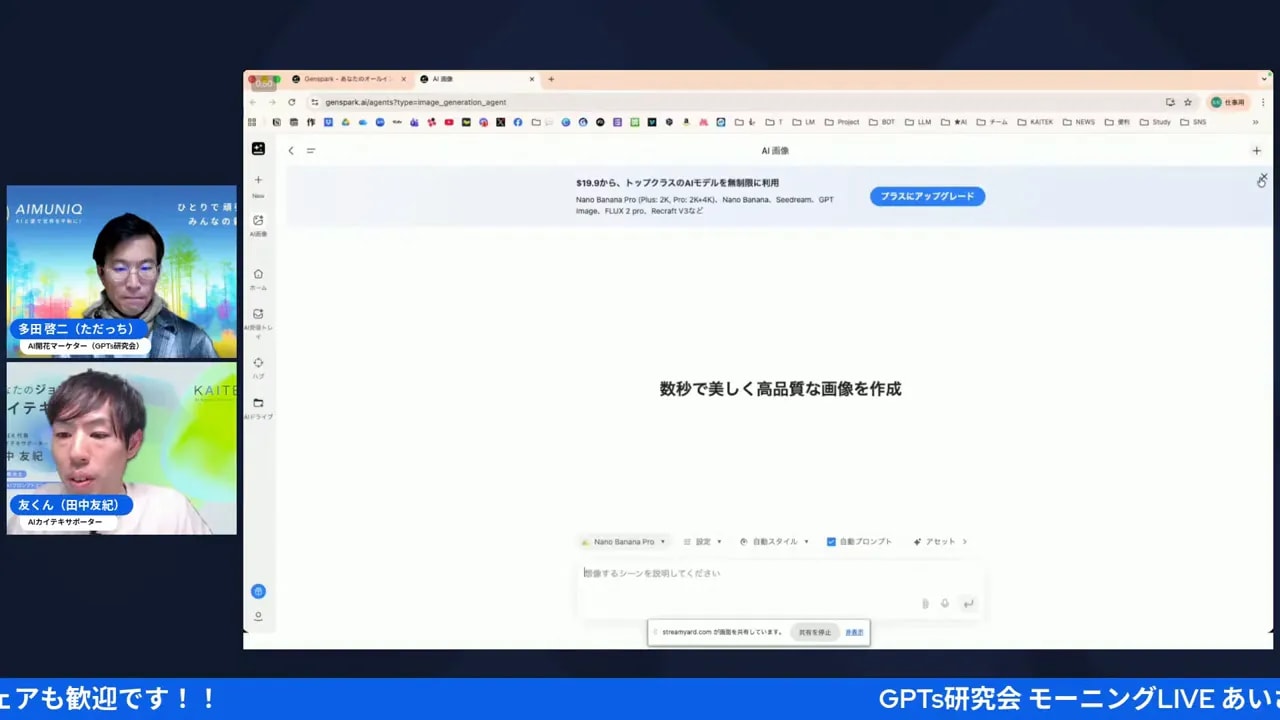Click the send arrow icon in the prompt box

[968, 603]
